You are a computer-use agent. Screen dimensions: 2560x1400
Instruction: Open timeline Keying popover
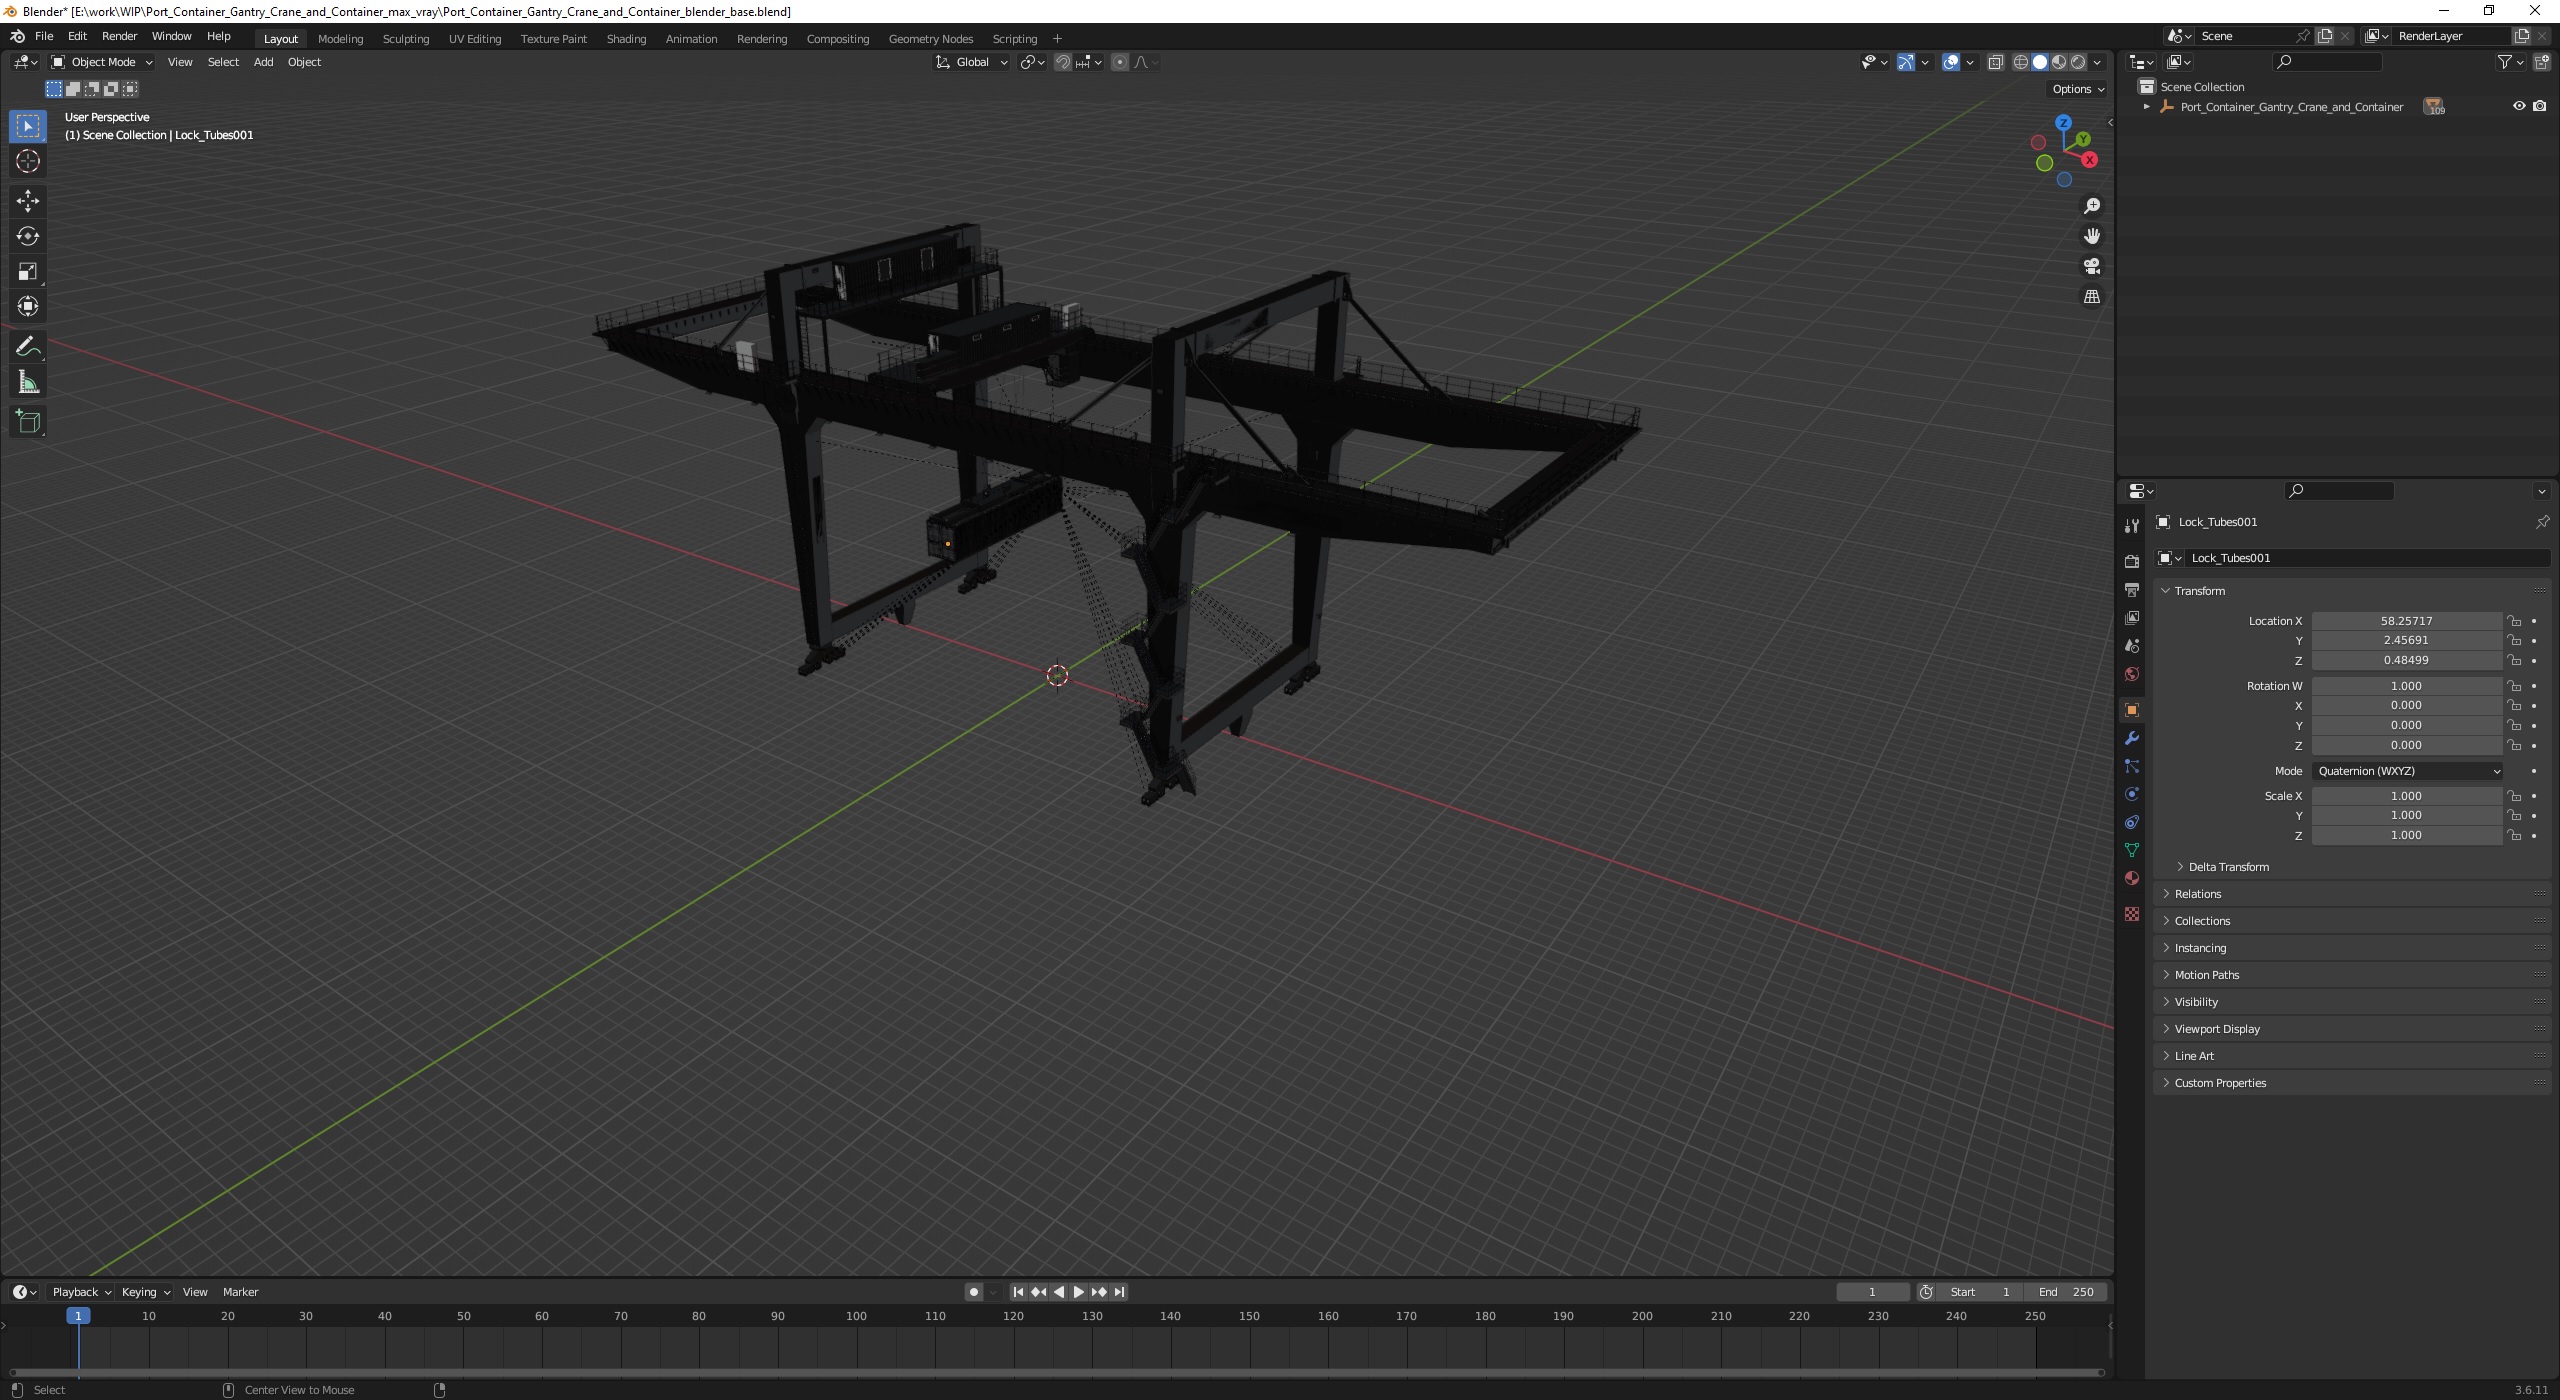pyautogui.click(x=145, y=1292)
